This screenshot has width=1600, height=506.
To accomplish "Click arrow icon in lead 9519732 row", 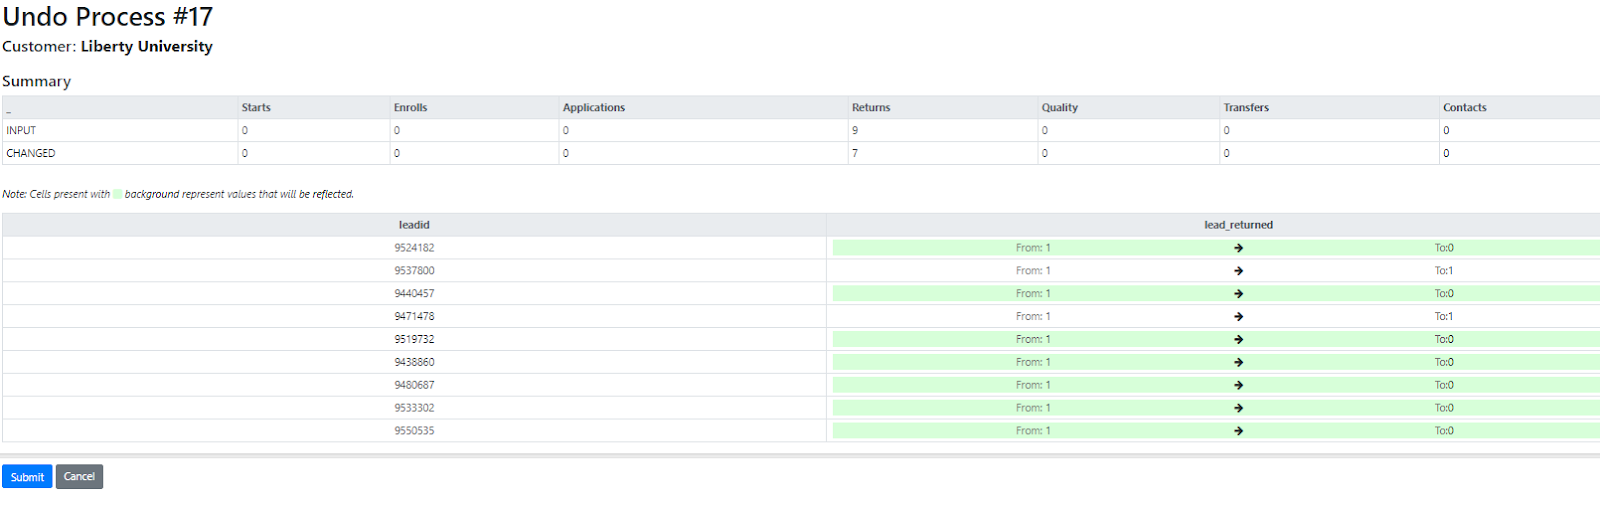I will click(x=1238, y=340).
